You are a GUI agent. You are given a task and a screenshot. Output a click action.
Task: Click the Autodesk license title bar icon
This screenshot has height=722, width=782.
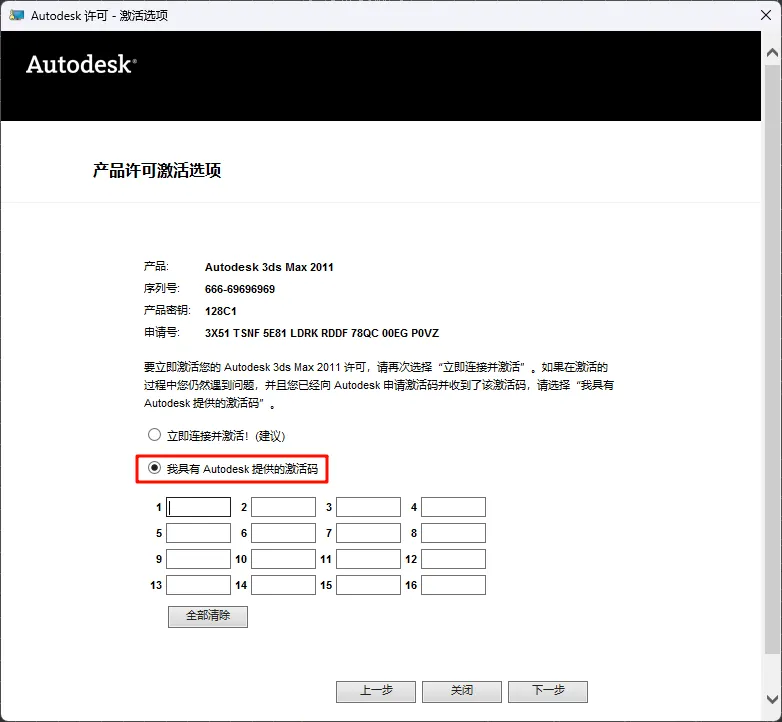click(16, 15)
